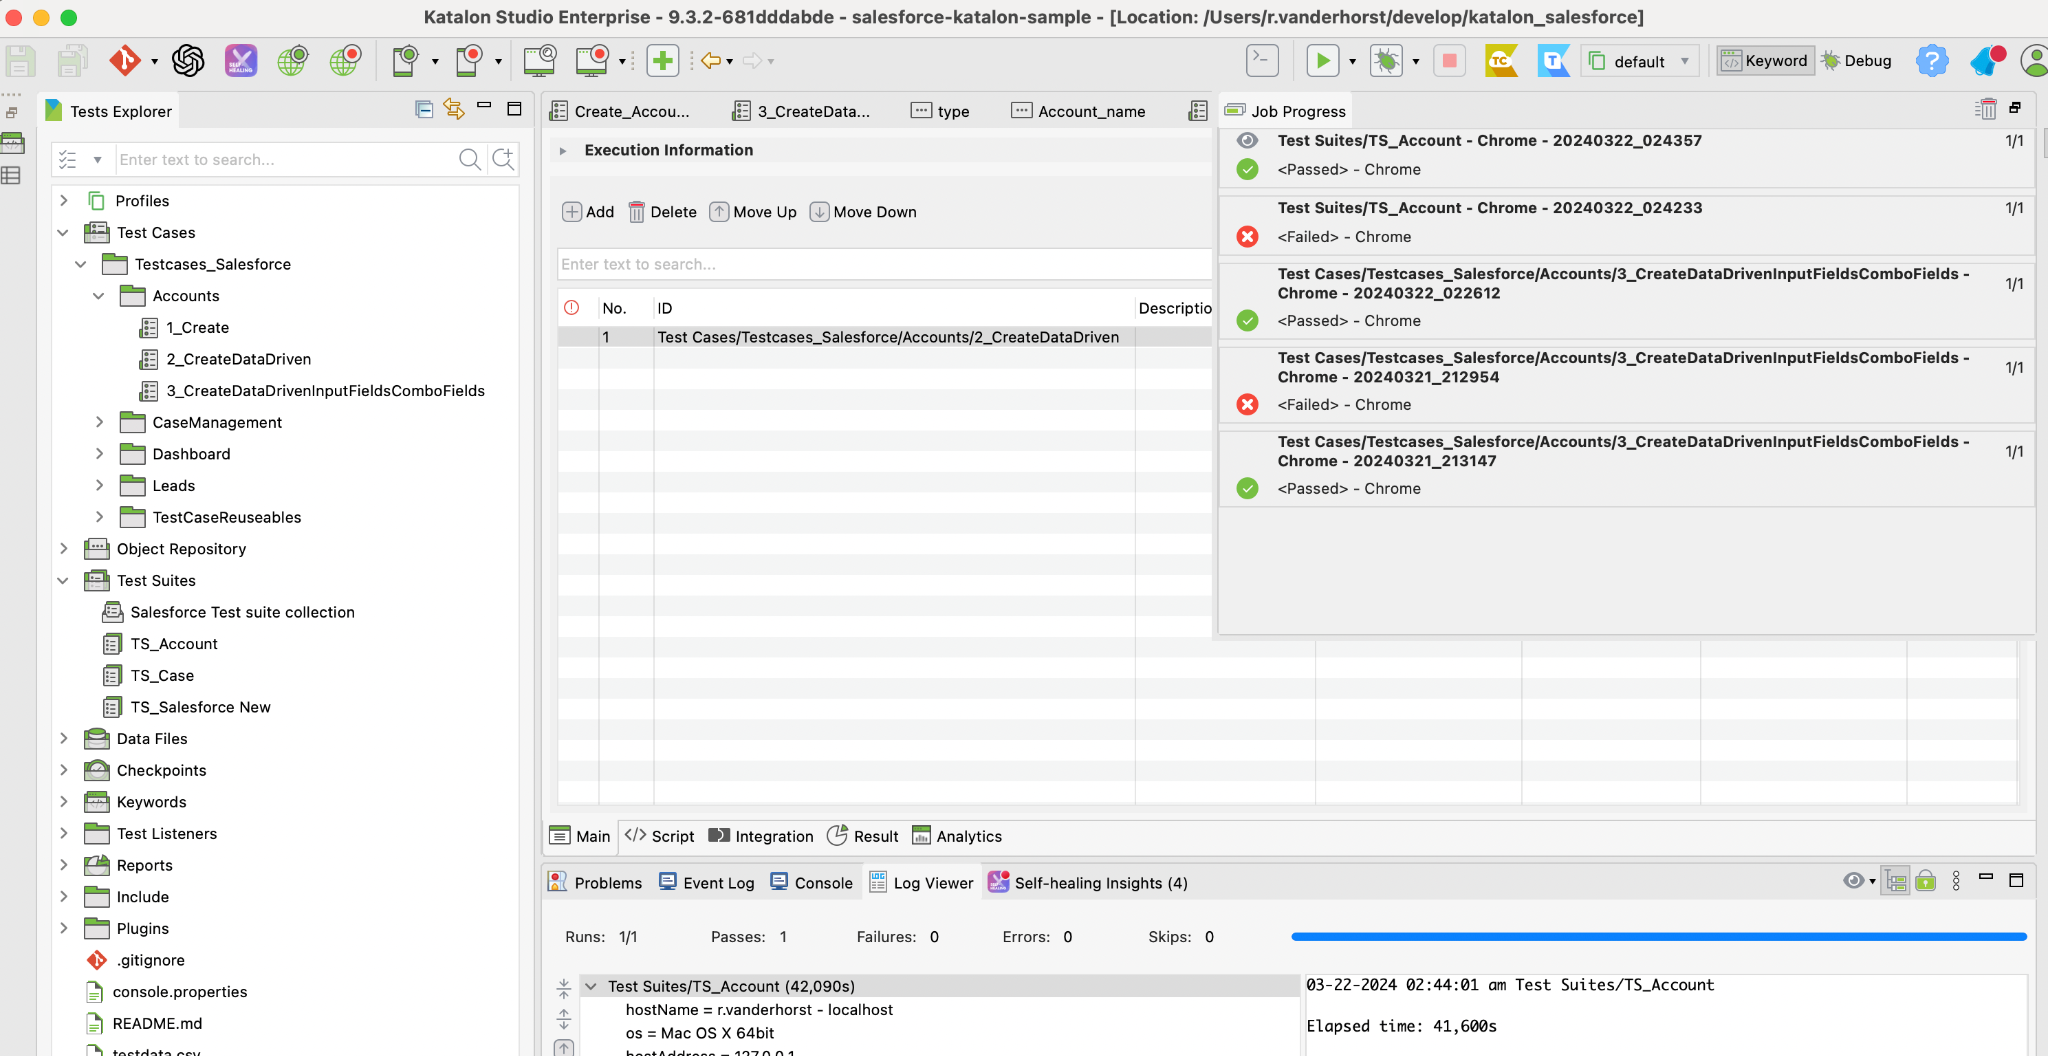Viewport: 2048px width, 1056px height.
Task: Open the Problems tab
Action: pos(595,882)
